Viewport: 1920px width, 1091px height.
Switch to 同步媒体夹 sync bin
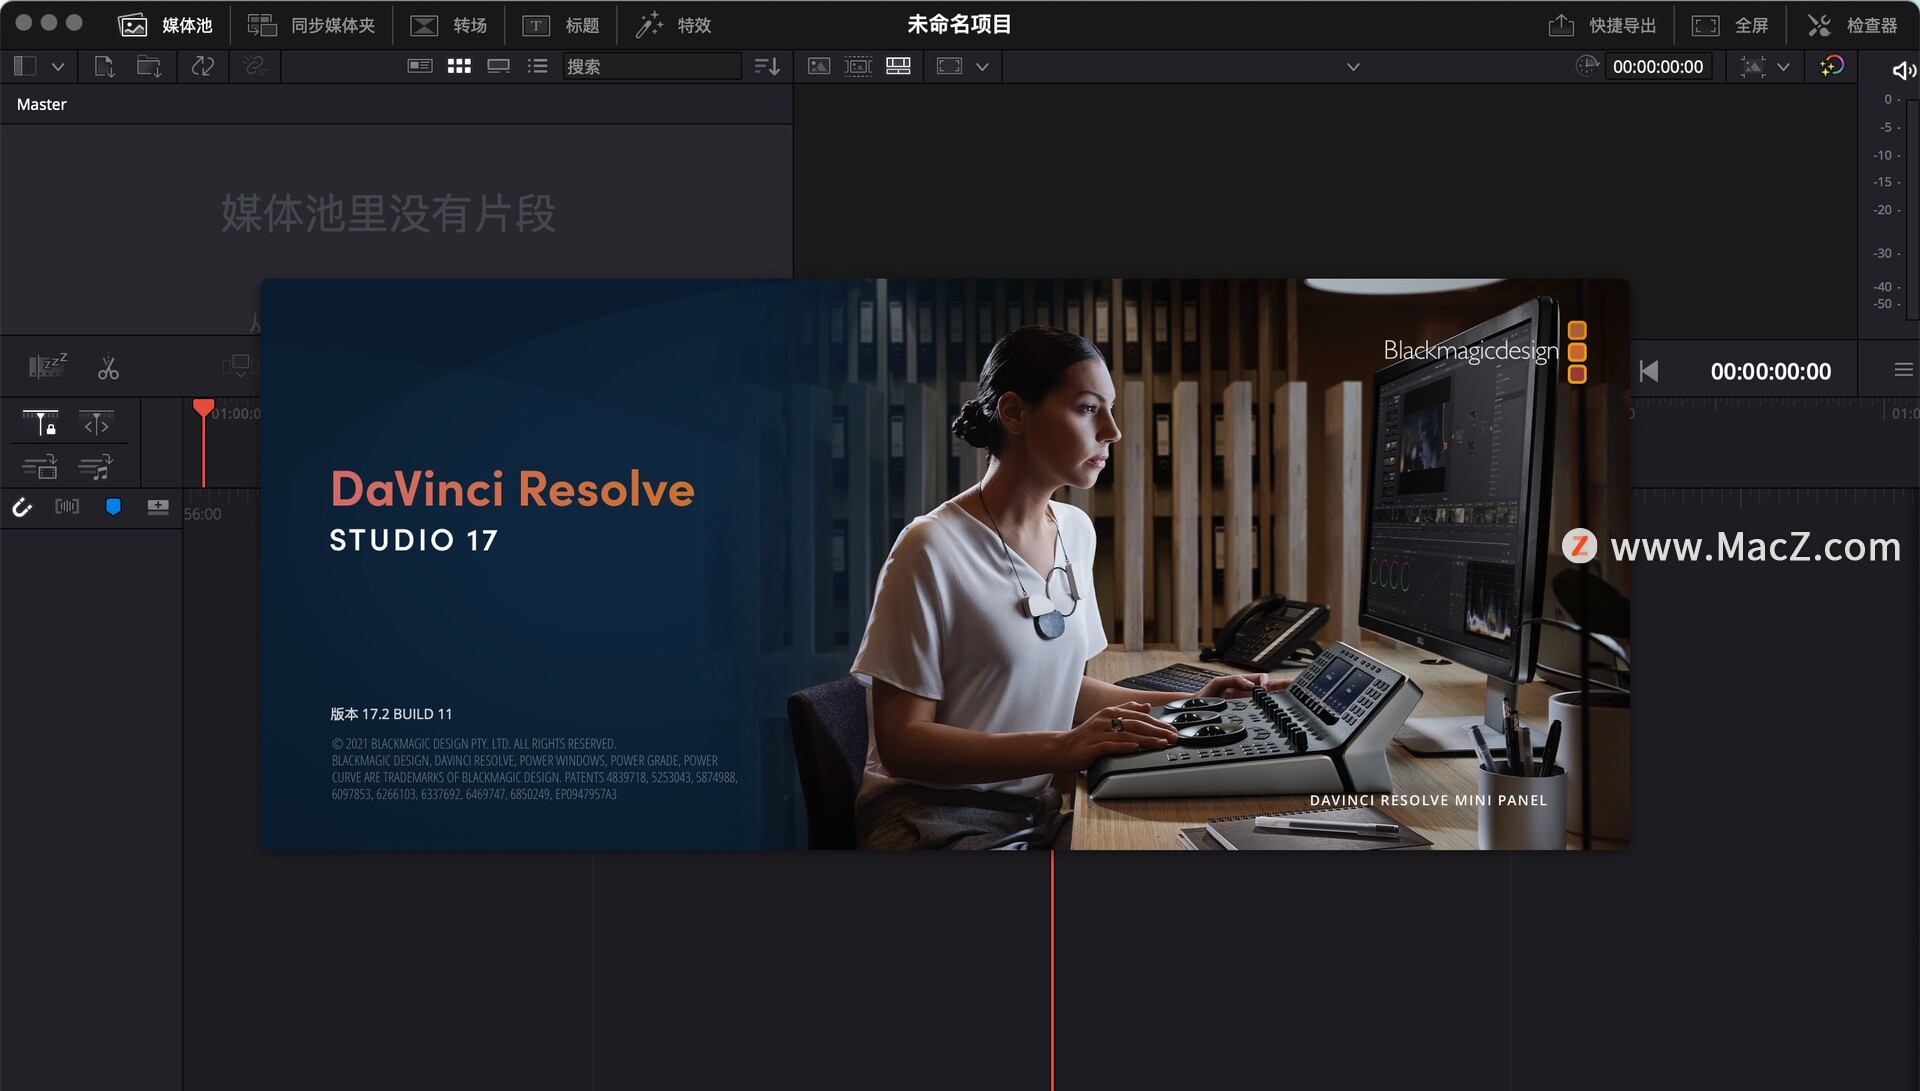311,25
